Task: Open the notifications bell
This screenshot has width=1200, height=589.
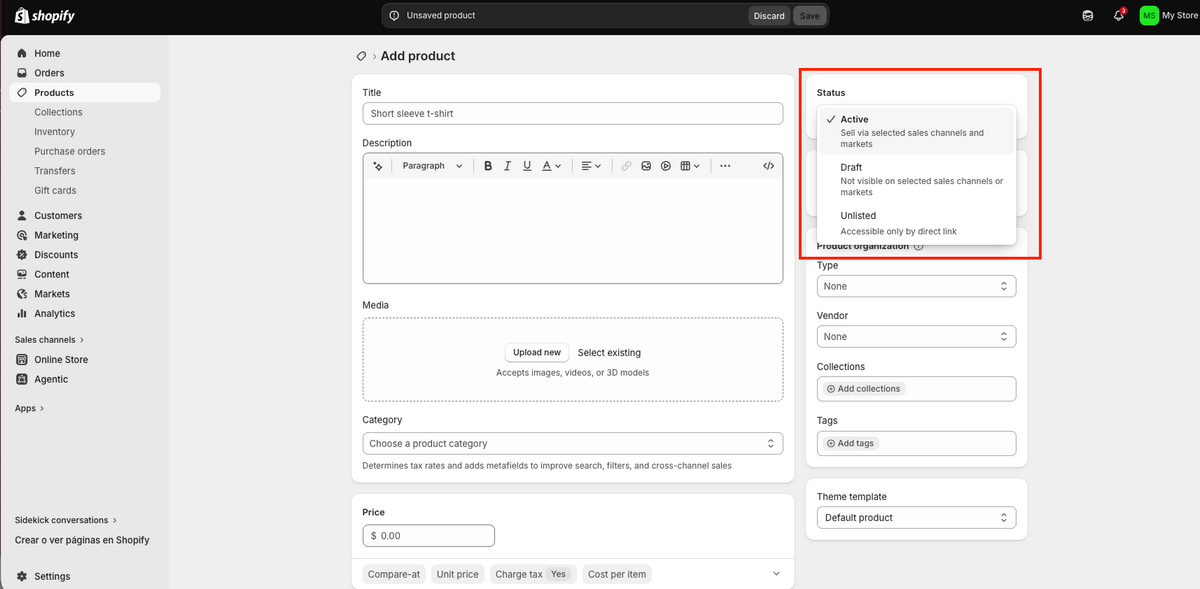Action: tap(1119, 16)
